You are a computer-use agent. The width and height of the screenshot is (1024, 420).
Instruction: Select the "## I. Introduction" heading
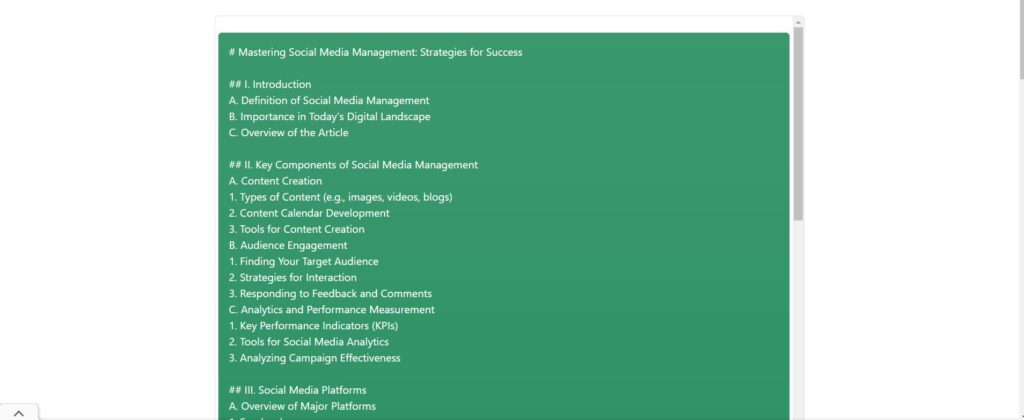pyautogui.click(x=270, y=84)
